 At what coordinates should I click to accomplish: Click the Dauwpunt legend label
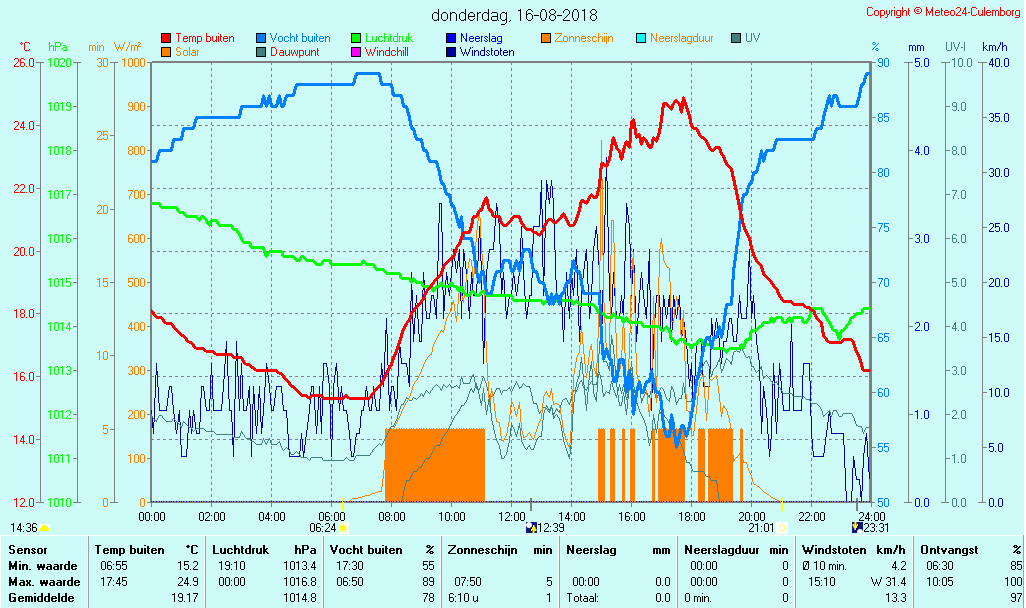point(293,51)
